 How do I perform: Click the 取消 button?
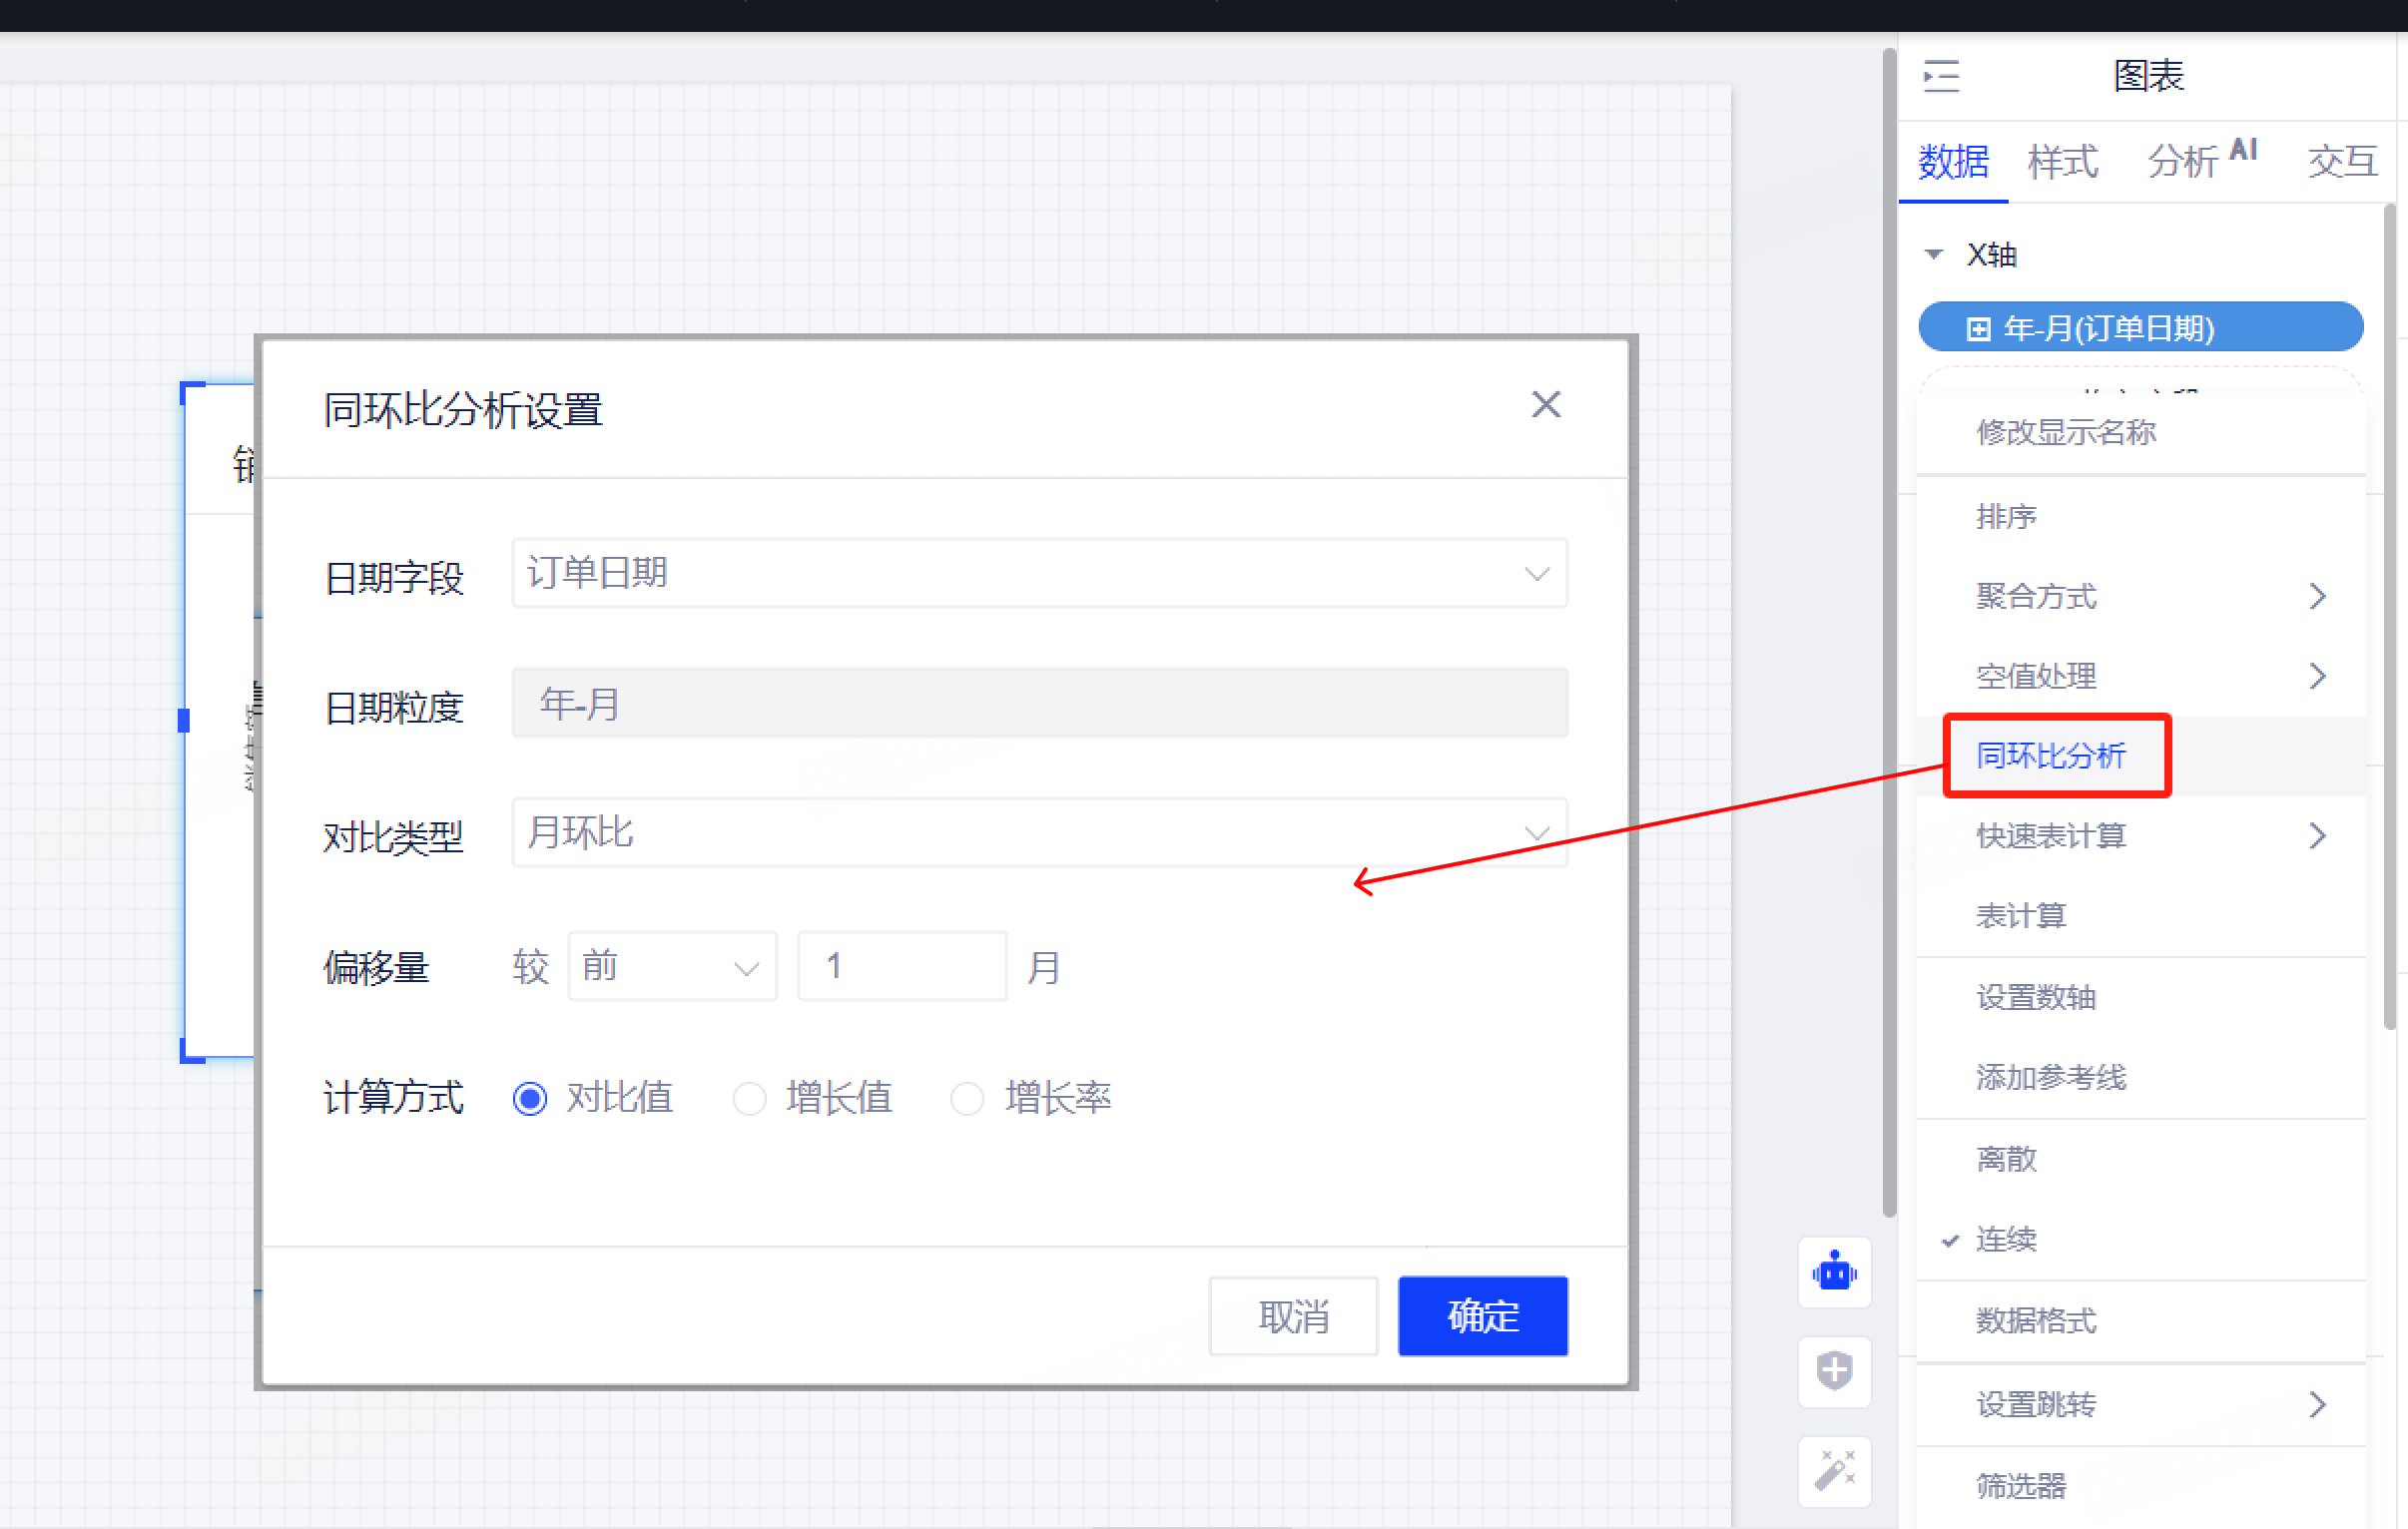click(x=1292, y=1316)
